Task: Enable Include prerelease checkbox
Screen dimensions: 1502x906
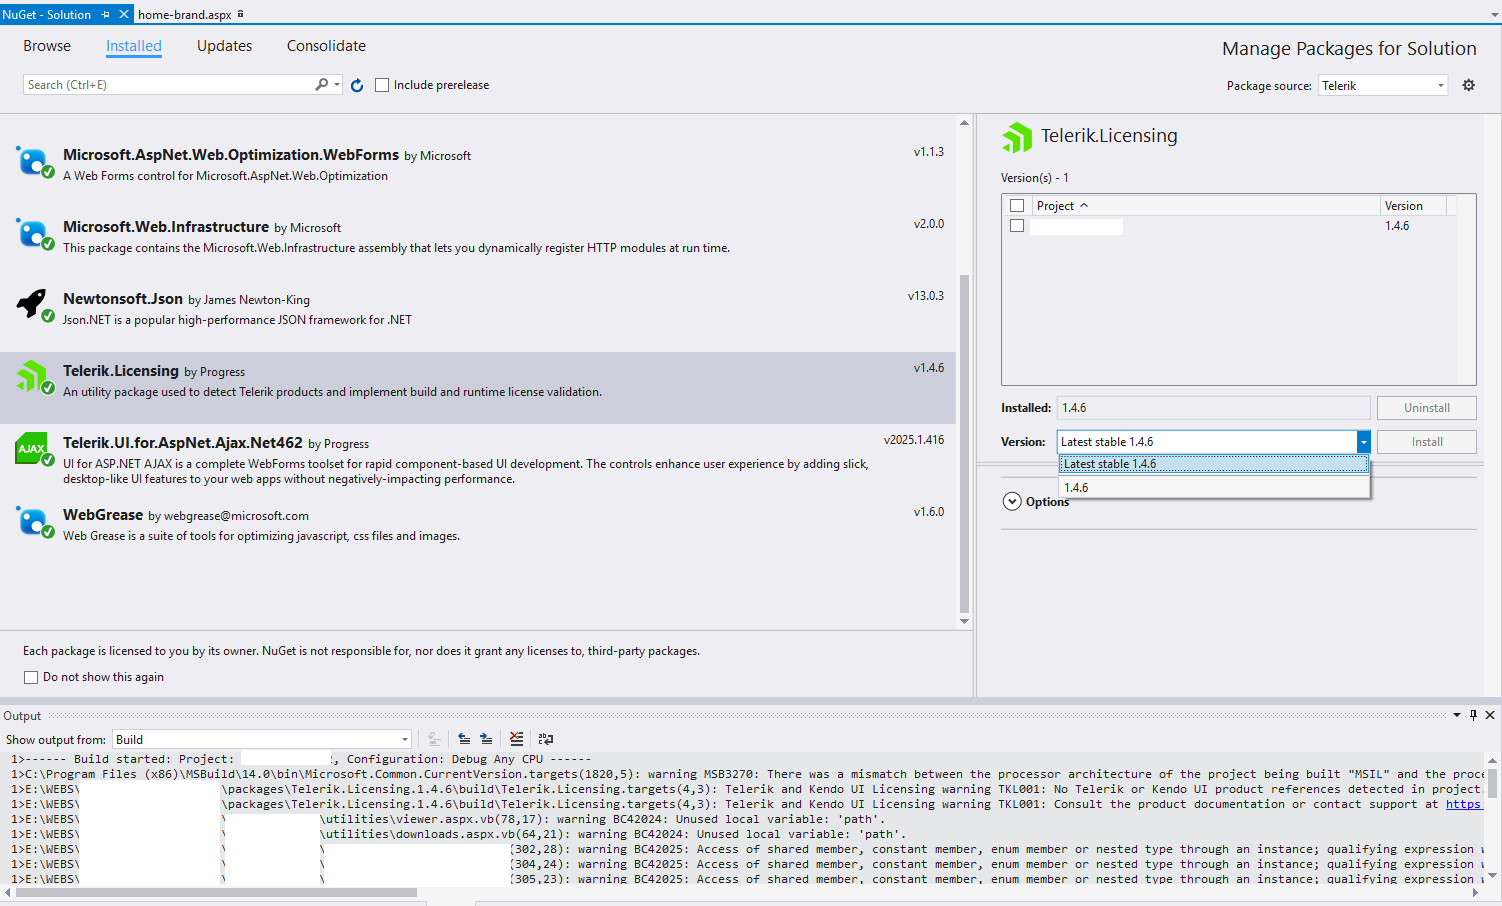Action: 382,85
